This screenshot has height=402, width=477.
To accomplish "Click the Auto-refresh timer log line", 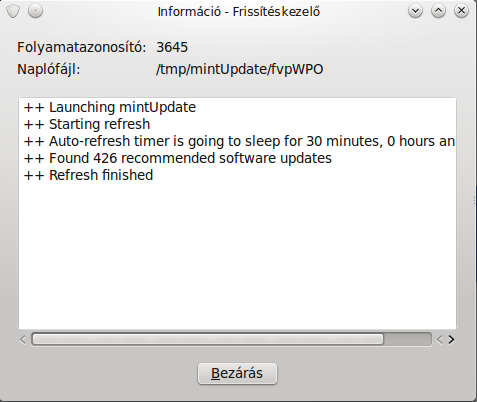I will click(239, 141).
